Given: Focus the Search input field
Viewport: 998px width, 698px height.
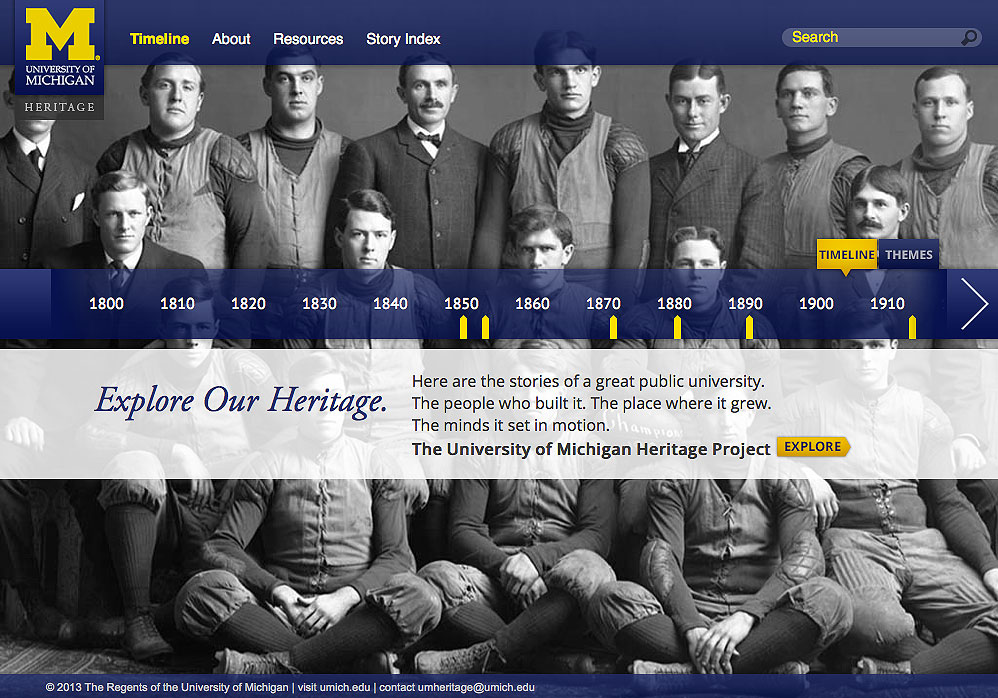Looking at the screenshot, I should pyautogui.click(x=882, y=38).
